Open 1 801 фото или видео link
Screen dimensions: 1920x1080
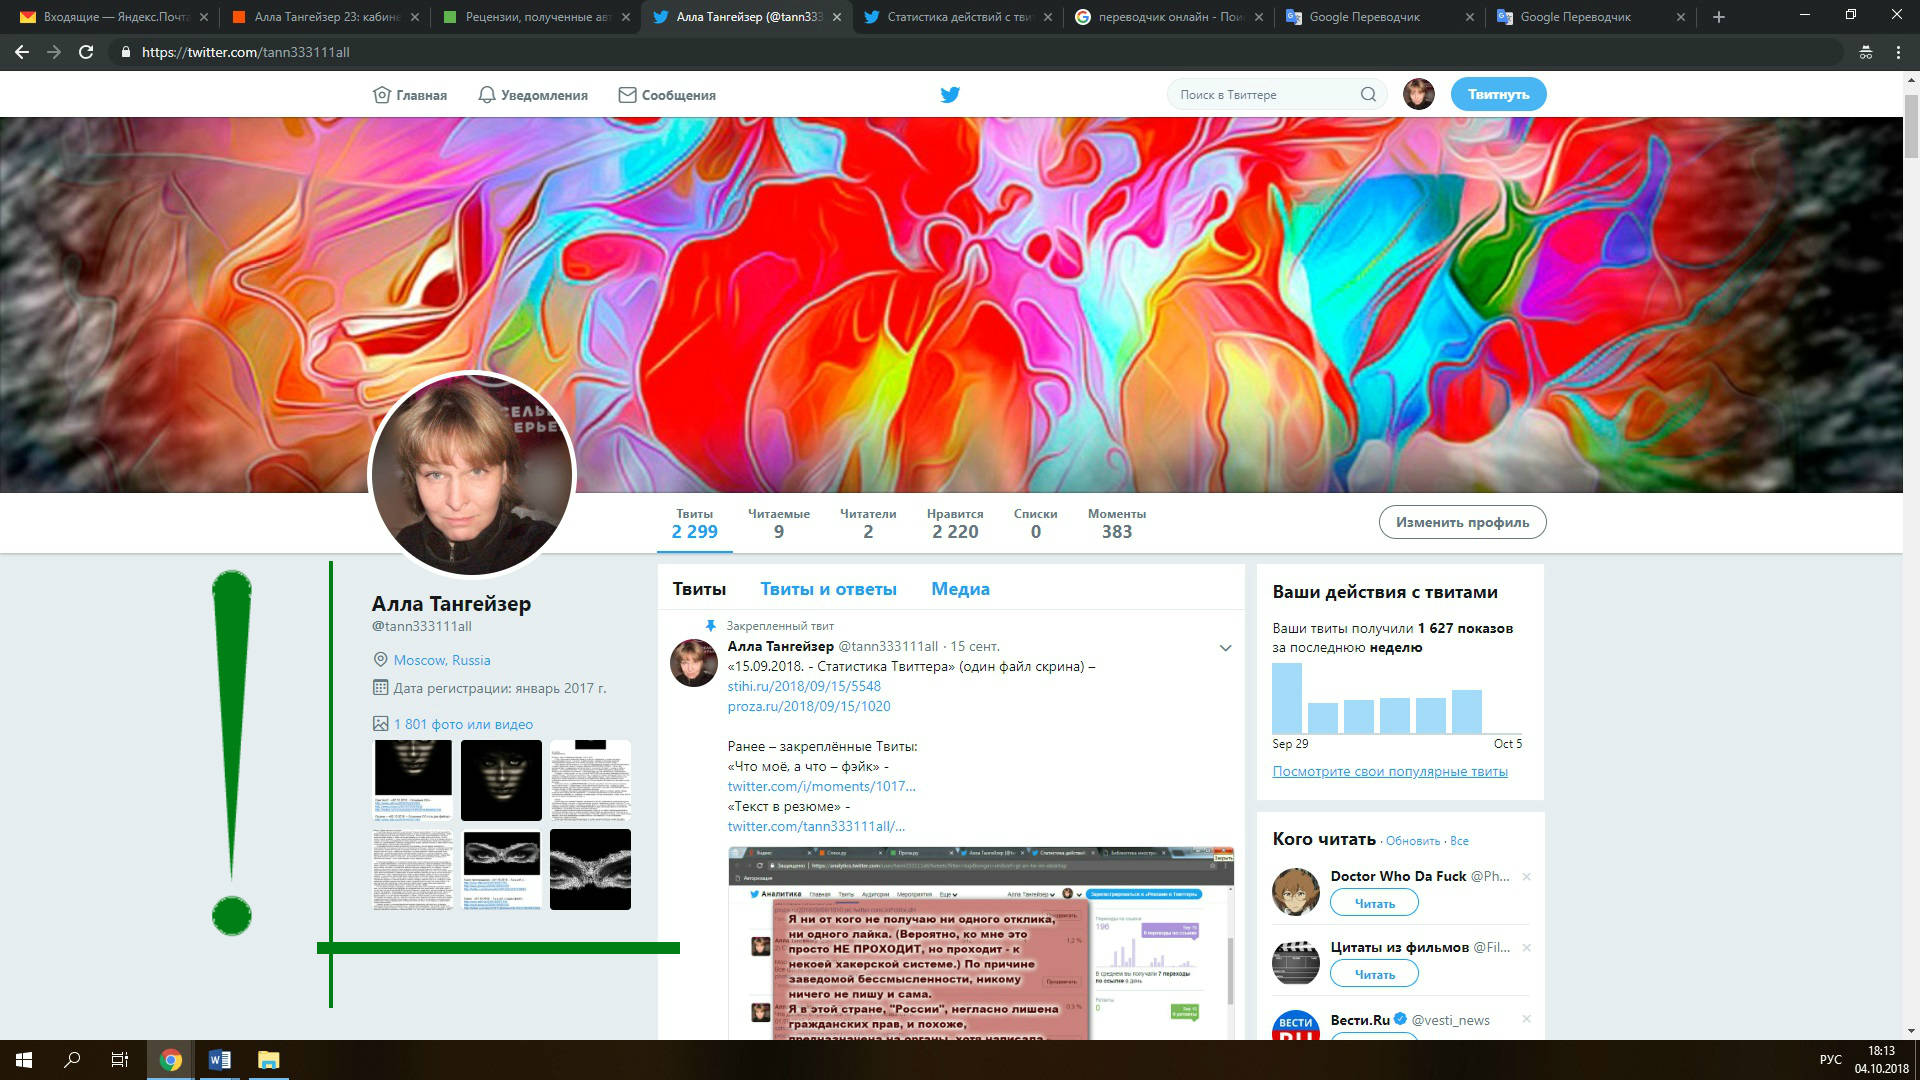(x=463, y=724)
